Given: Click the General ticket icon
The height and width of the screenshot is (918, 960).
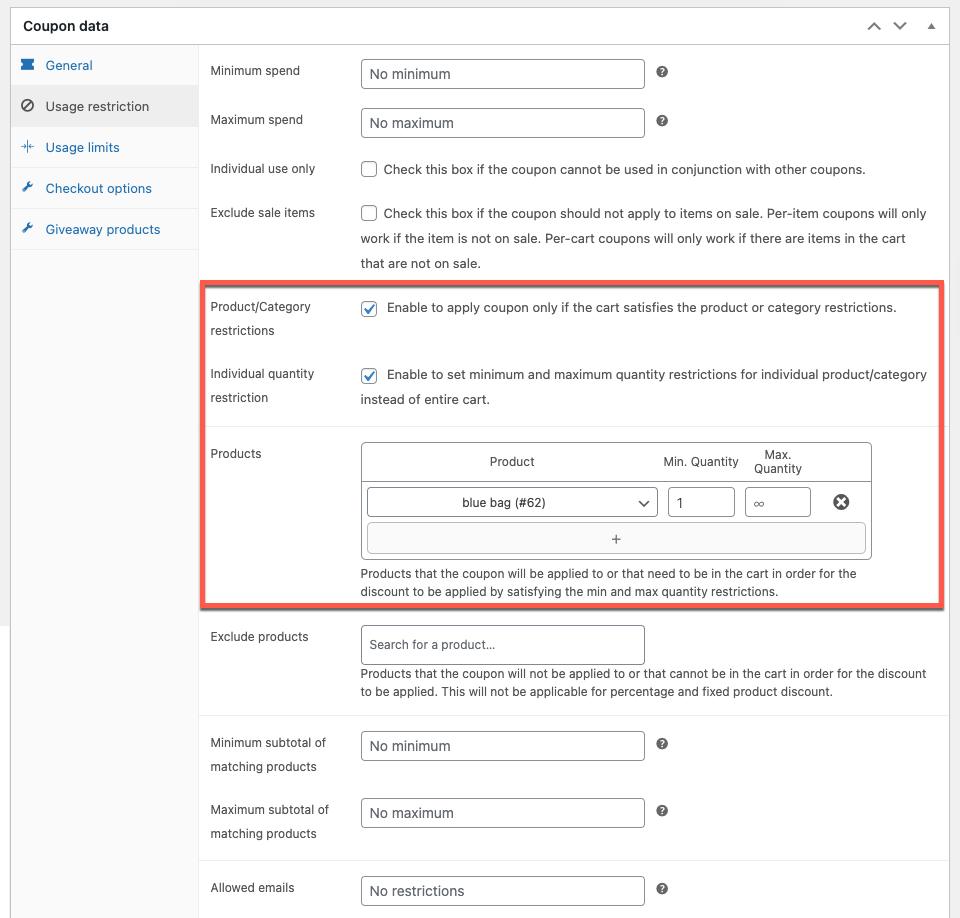Looking at the screenshot, I should [x=28, y=64].
